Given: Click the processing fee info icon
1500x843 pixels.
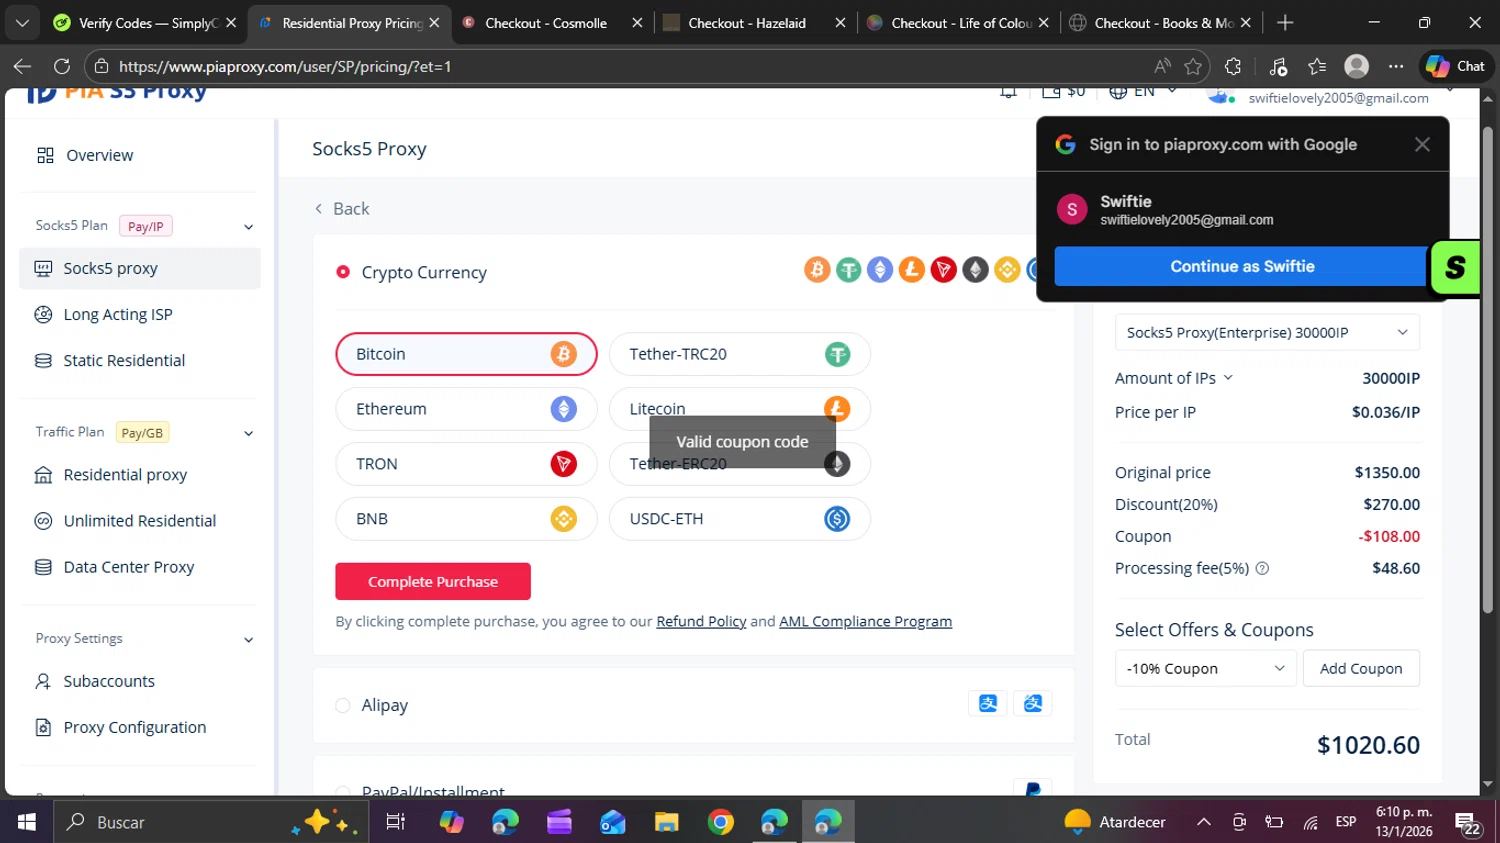Looking at the screenshot, I should pos(1262,568).
